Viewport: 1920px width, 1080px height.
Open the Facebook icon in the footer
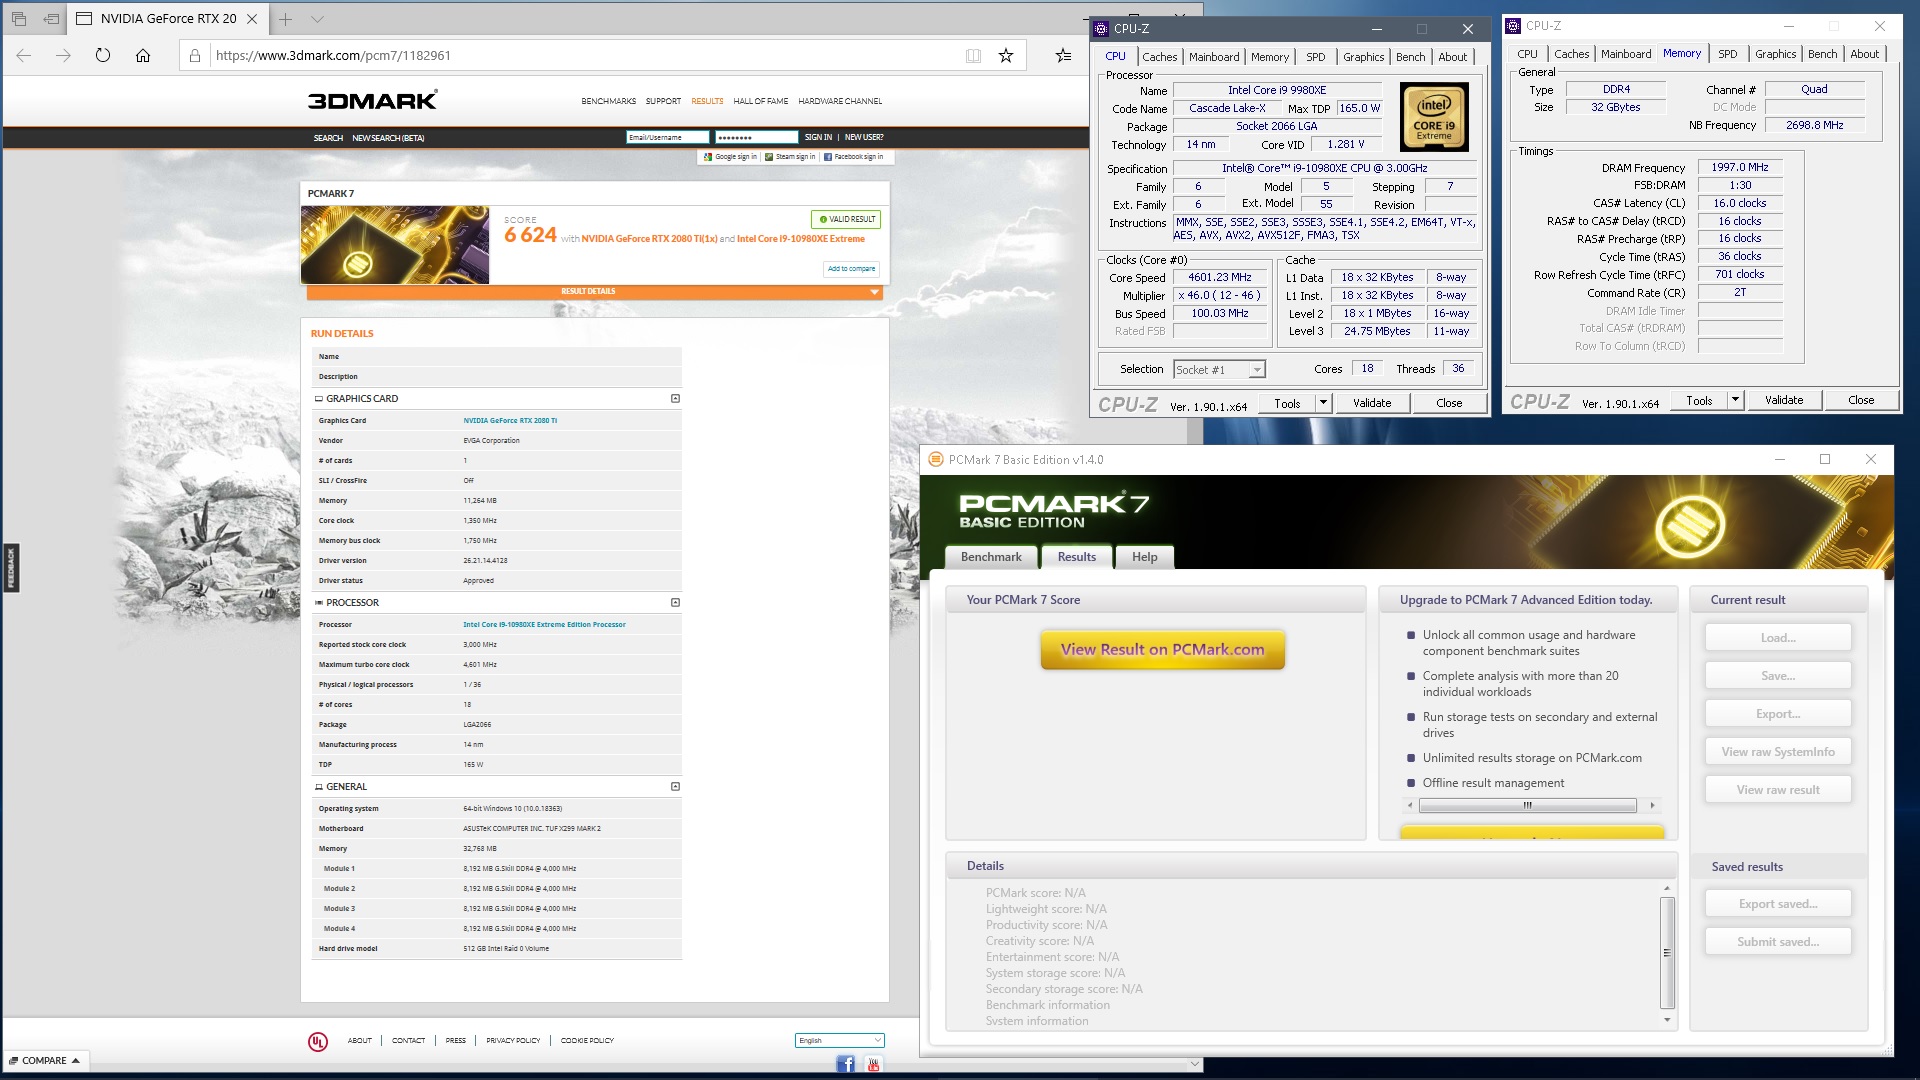click(845, 1064)
